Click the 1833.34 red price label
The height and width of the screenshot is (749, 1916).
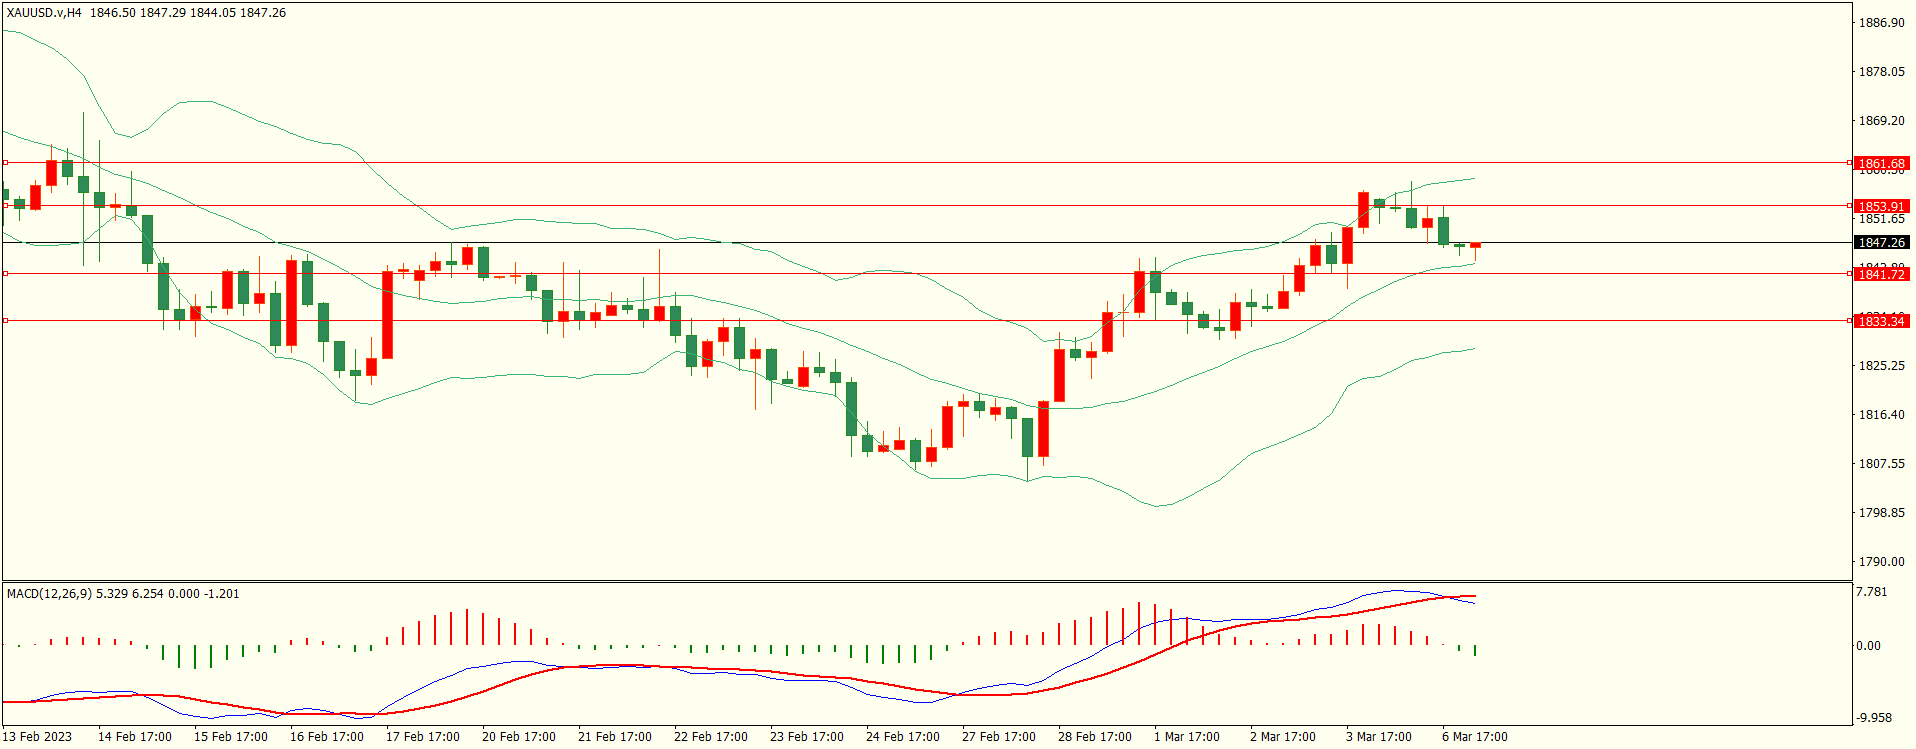coord(1881,321)
